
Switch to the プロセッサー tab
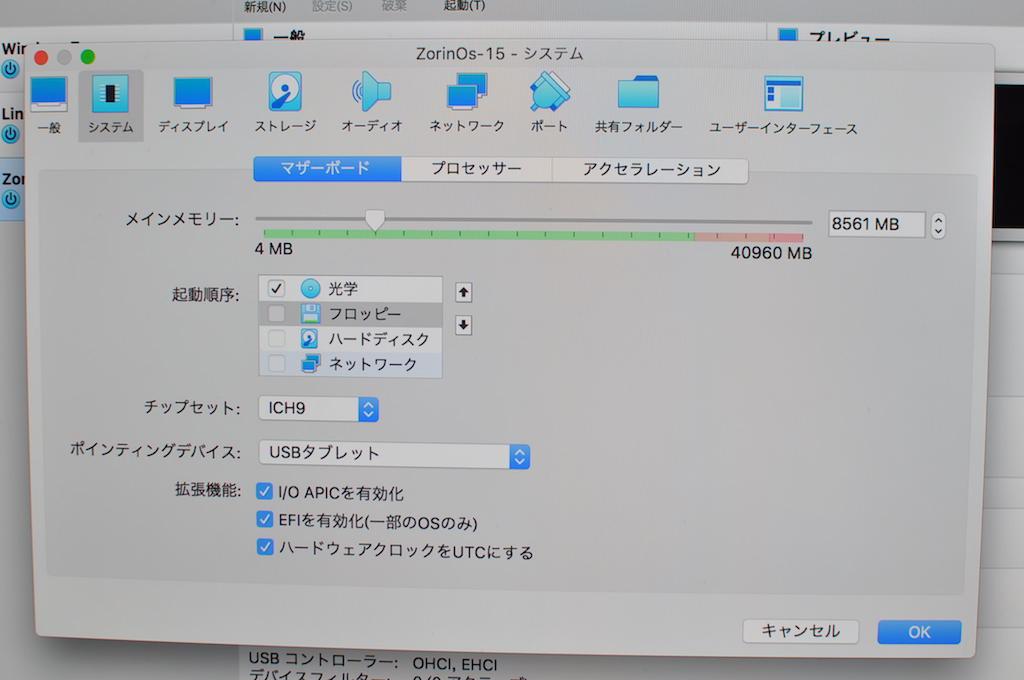[476, 169]
